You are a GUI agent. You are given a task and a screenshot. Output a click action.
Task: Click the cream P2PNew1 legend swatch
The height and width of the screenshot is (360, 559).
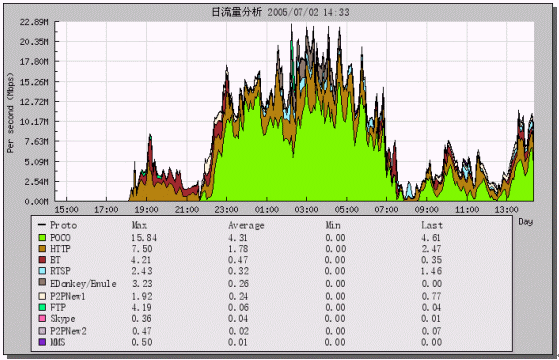[42, 296]
